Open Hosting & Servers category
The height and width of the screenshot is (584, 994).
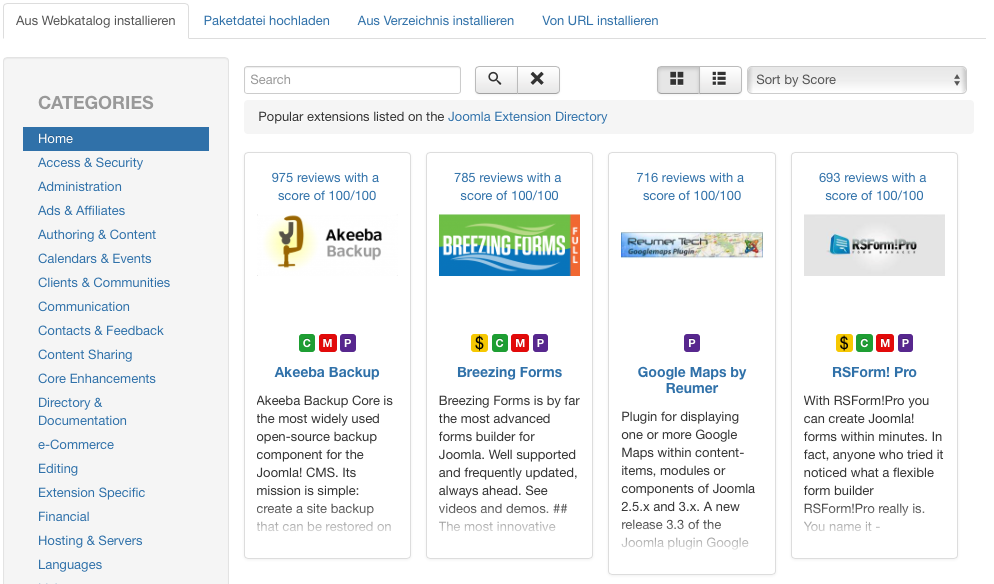click(90, 541)
